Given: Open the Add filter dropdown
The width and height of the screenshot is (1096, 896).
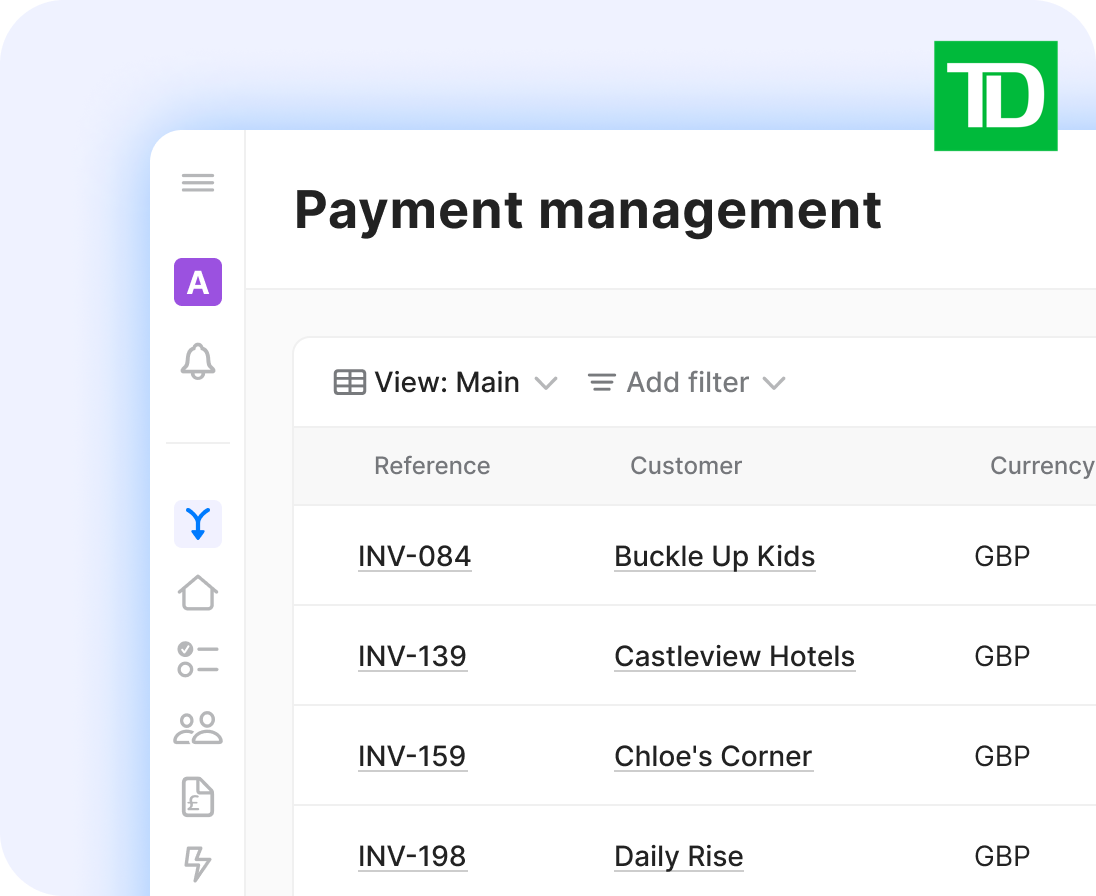Looking at the screenshot, I should click(687, 382).
